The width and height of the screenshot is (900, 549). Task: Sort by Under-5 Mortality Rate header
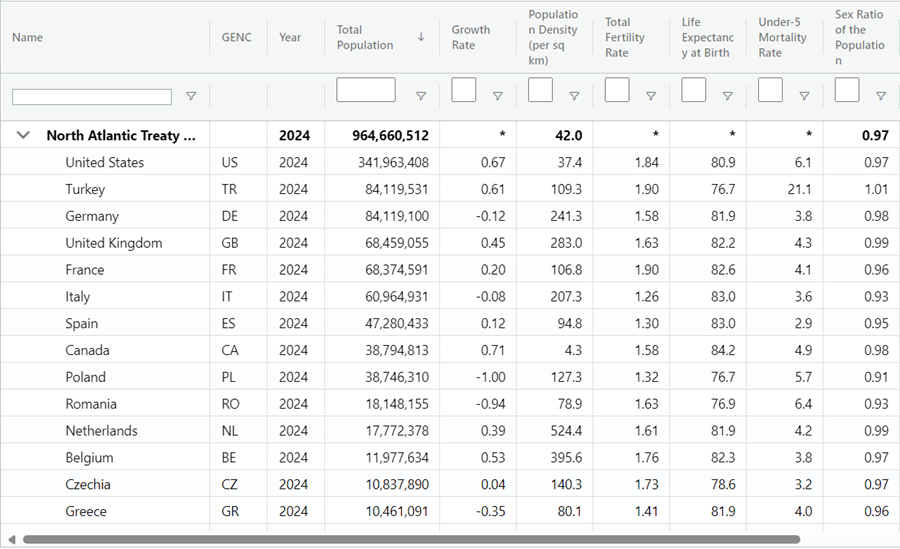point(782,37)
